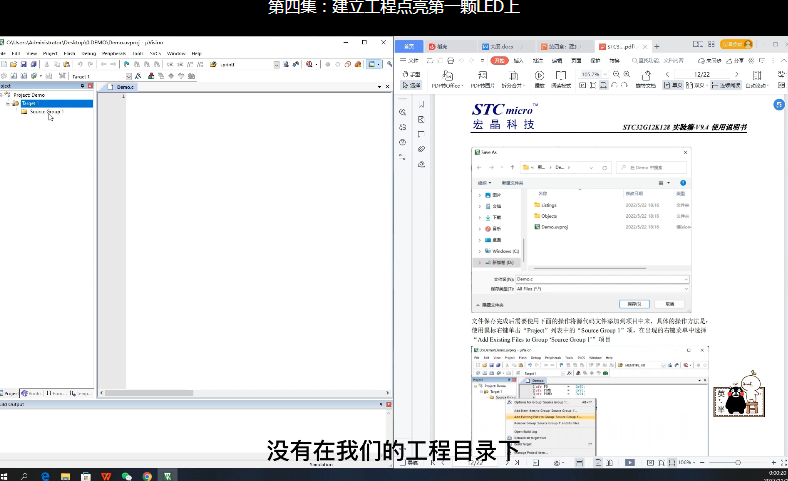This screenshot has width=788, height=481.
Task: Toggle pin on Keil Project panel
Action: pyautogui.click(x=82, y=86)
